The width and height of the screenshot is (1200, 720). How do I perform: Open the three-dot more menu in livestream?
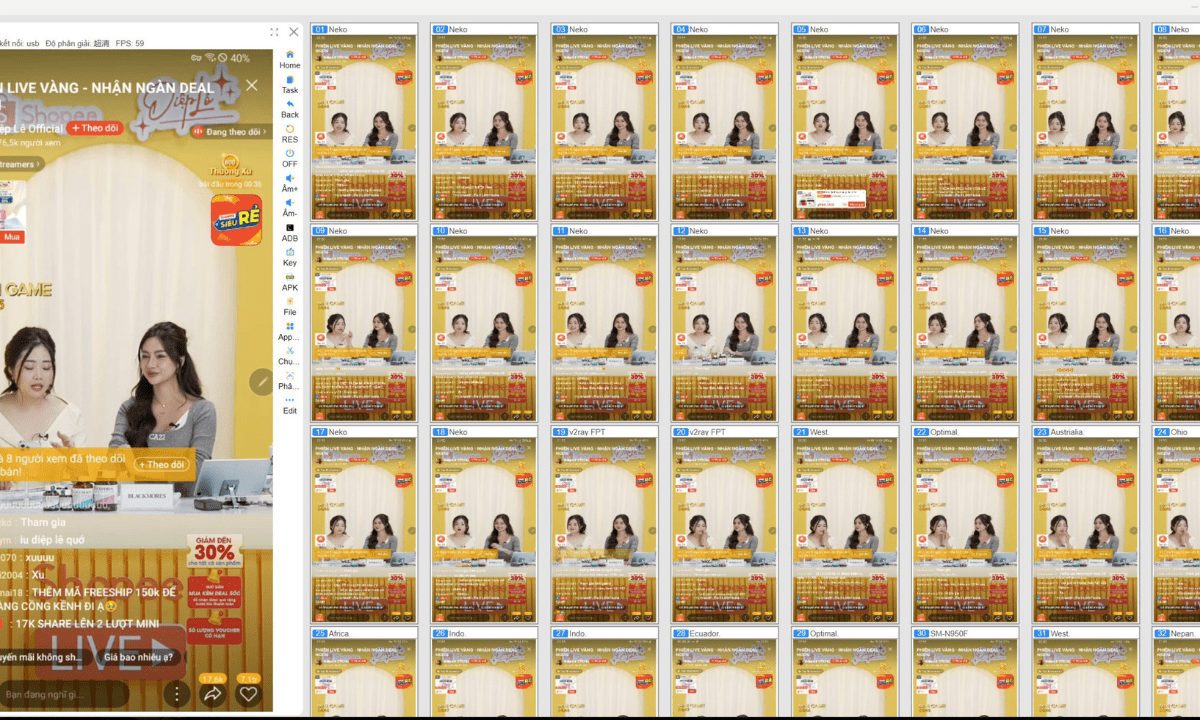point(177,693)
